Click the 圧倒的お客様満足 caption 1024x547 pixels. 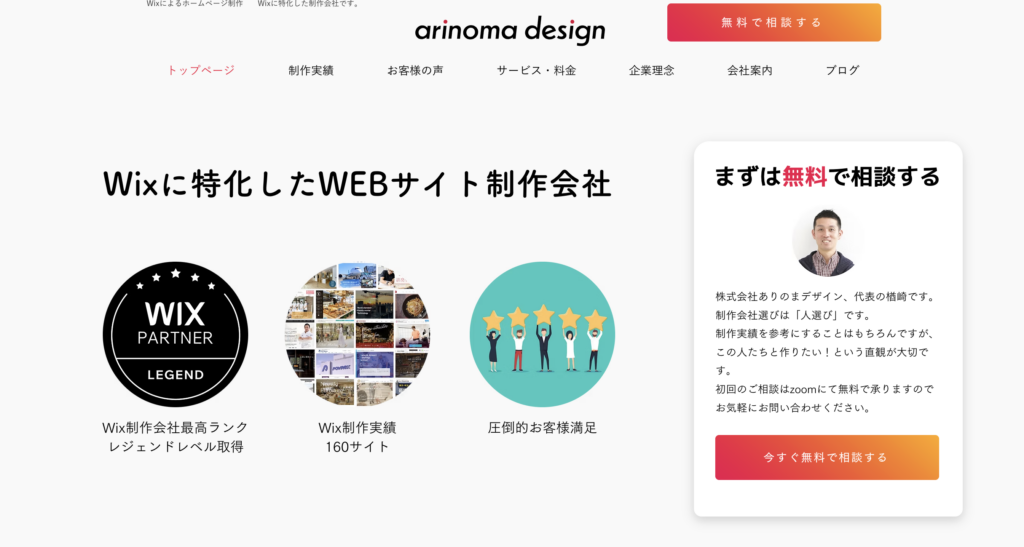click(542, 428)
